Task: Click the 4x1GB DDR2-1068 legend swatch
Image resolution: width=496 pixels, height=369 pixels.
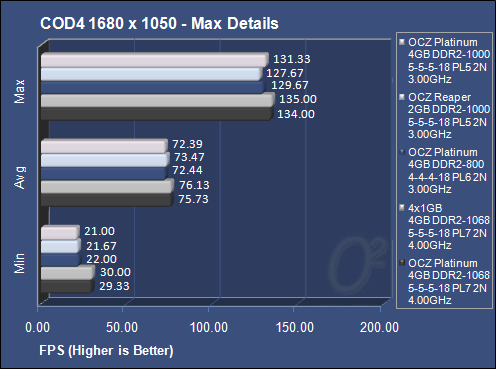Action: 402,208
